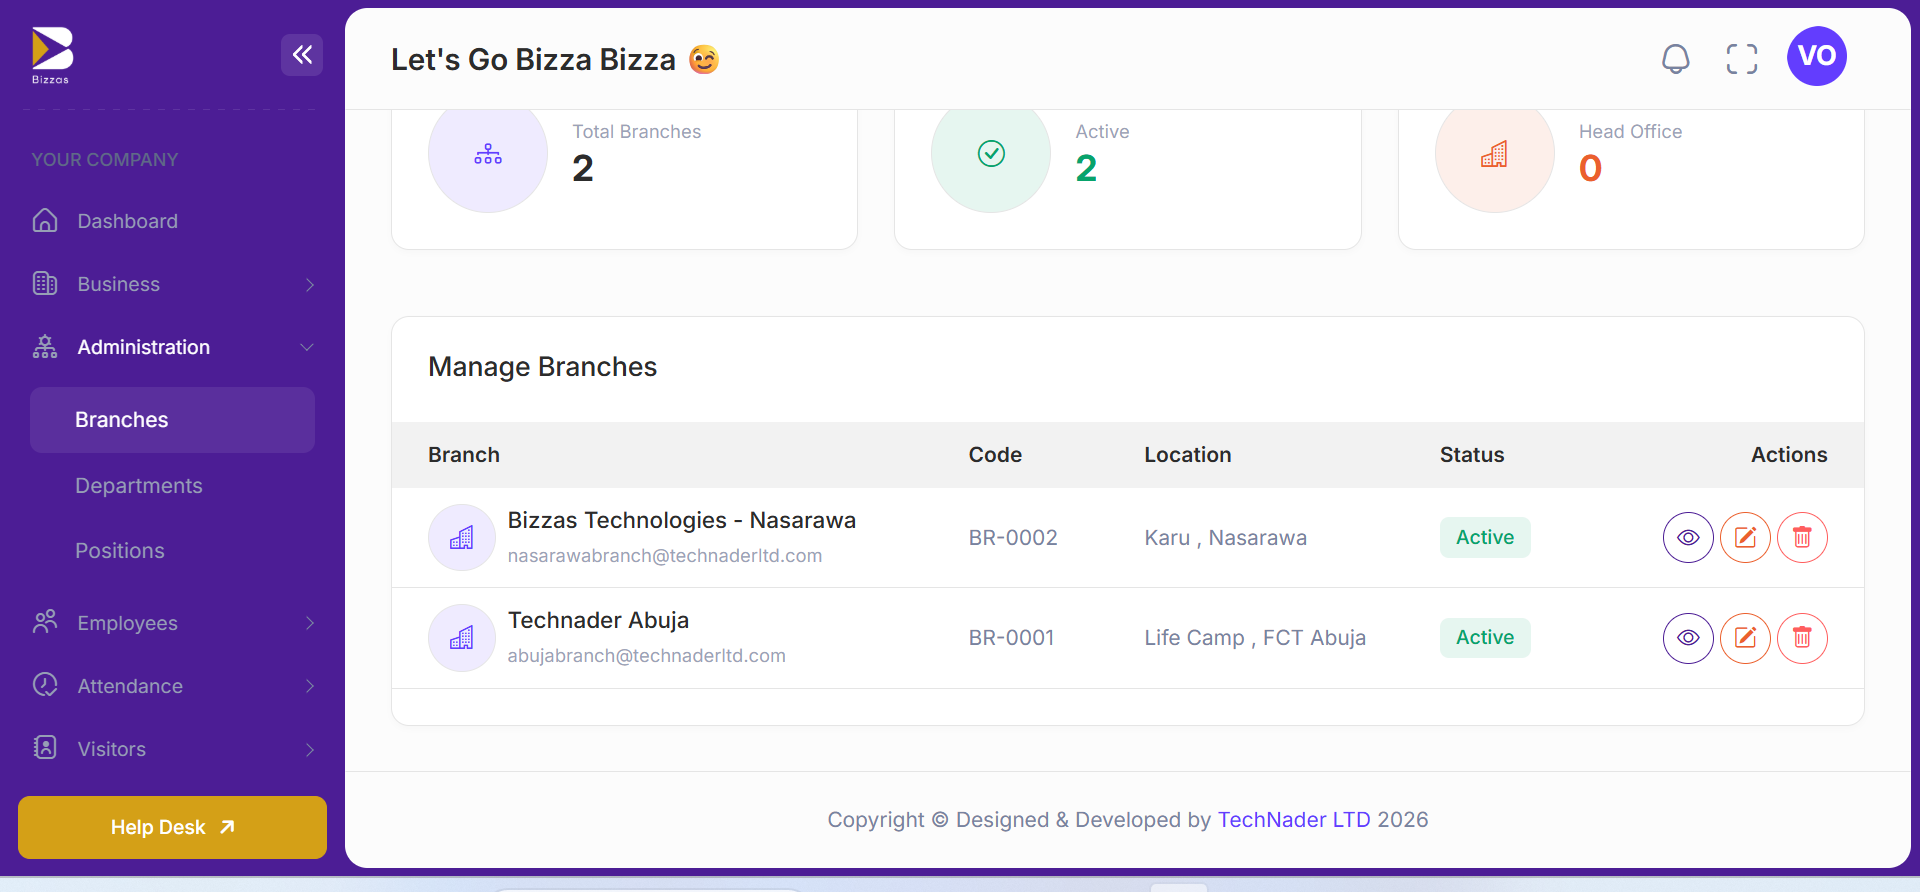The image size is (1920, 892).
Task: Collapse the Administration sidebar section
Action: (x=172, y=347)
